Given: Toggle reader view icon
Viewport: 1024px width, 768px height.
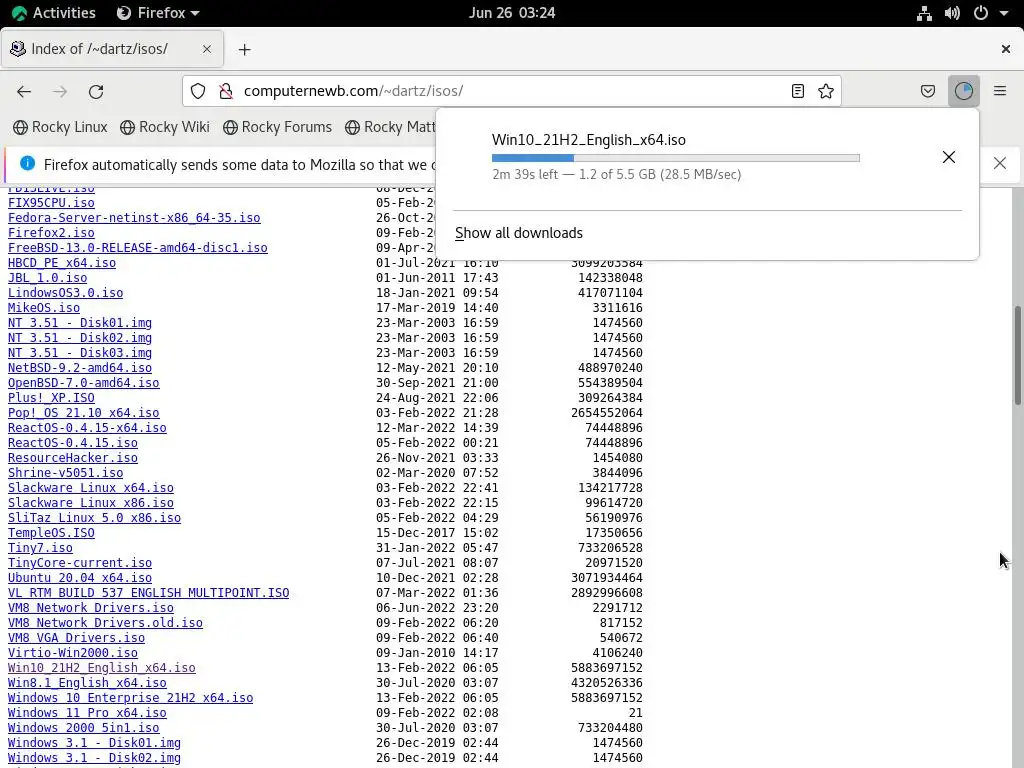Looking at the screenshot, I should (x=797, y=91).
